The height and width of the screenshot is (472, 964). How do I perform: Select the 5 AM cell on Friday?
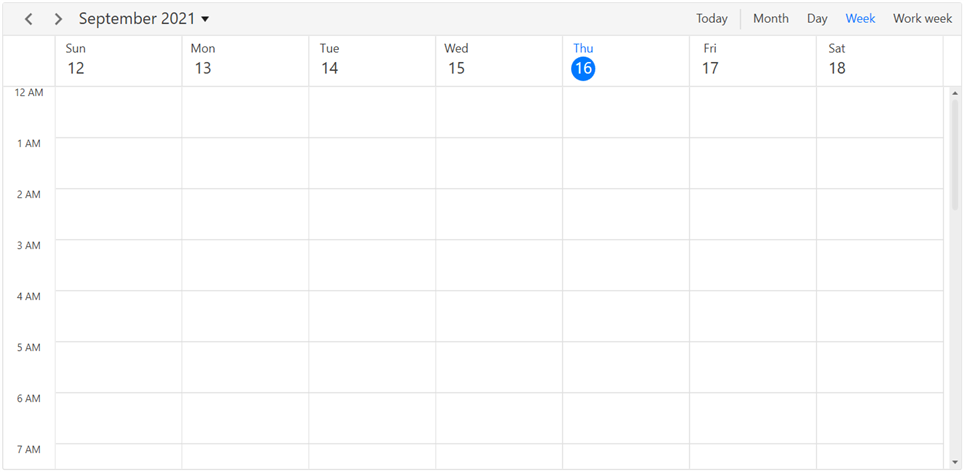tap(752, 367)
